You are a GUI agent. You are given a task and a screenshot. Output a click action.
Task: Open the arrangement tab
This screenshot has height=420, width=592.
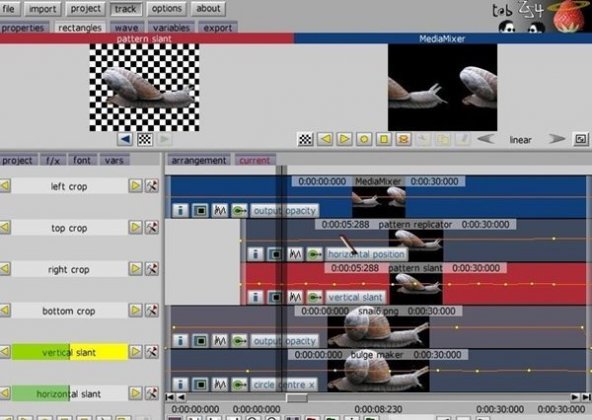click(x=199, y=160)
